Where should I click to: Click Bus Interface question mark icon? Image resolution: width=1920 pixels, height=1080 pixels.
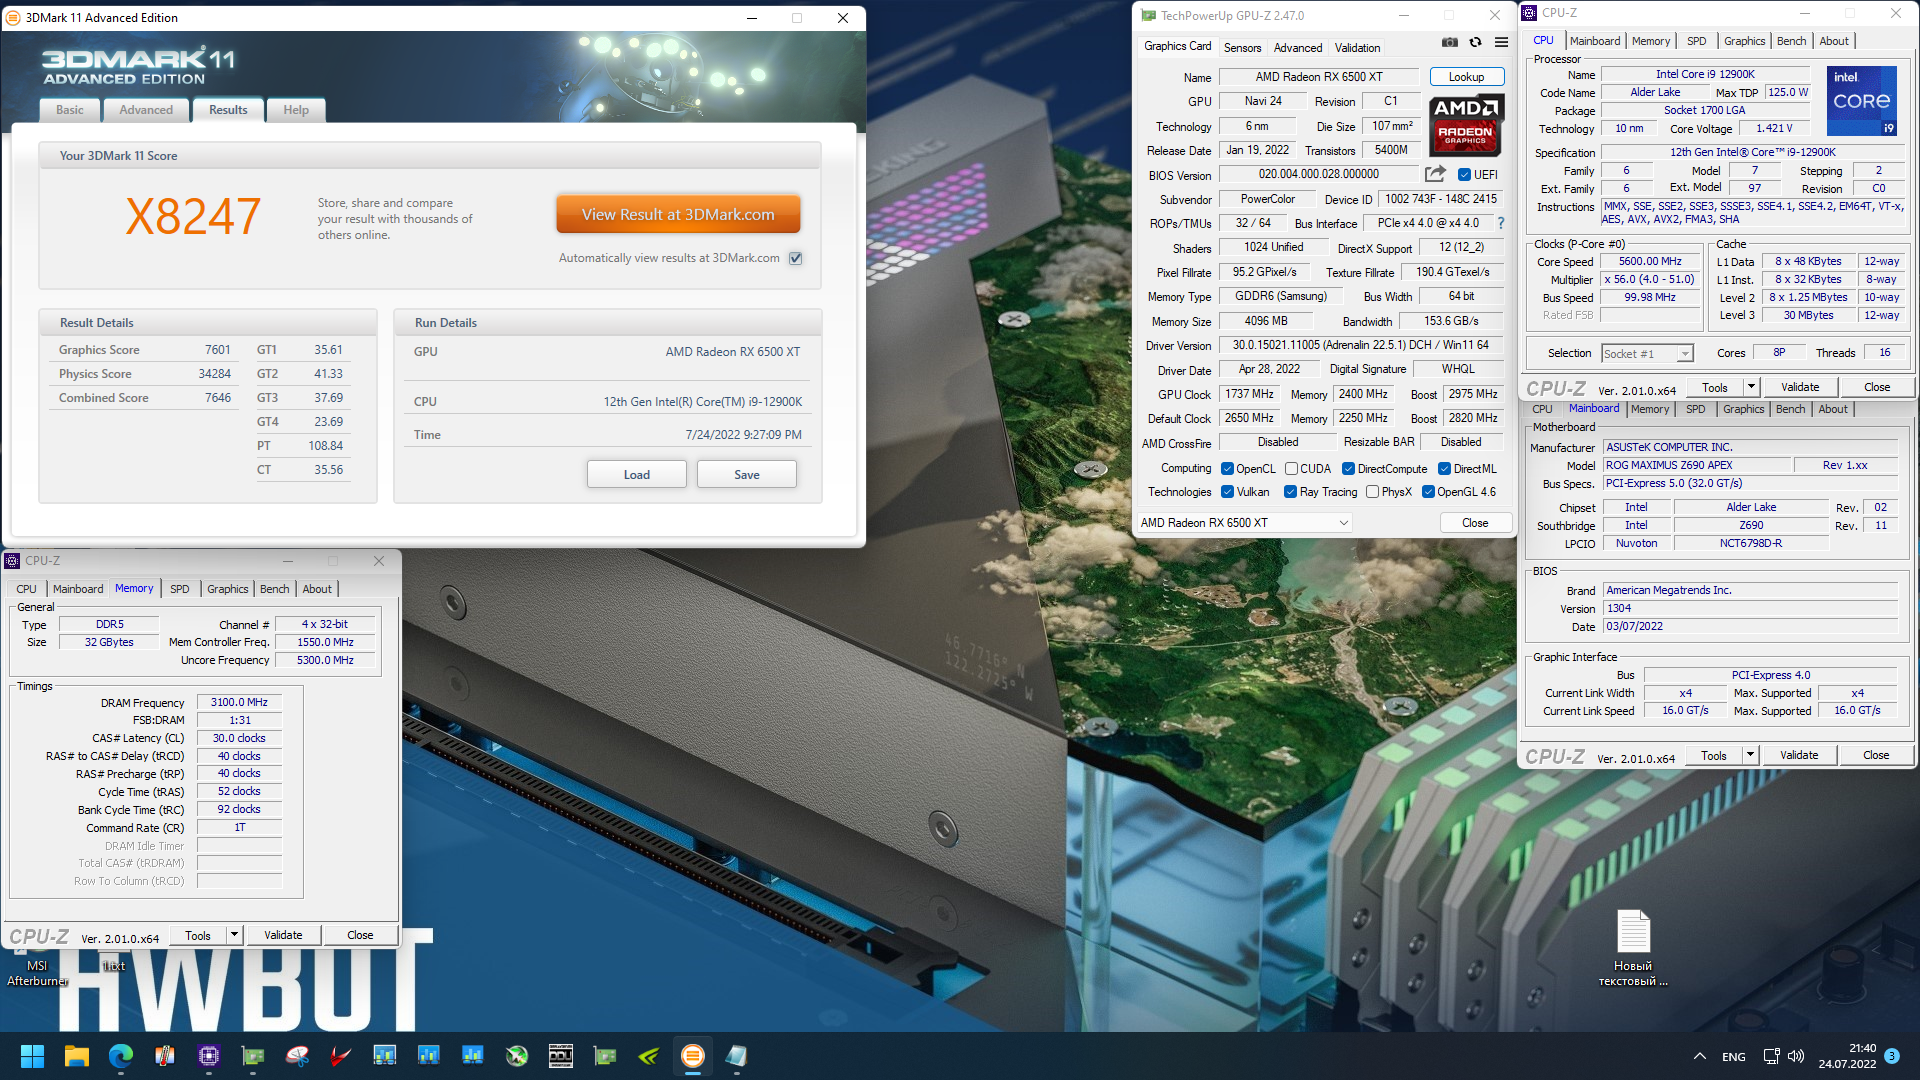click(1500, 223)
